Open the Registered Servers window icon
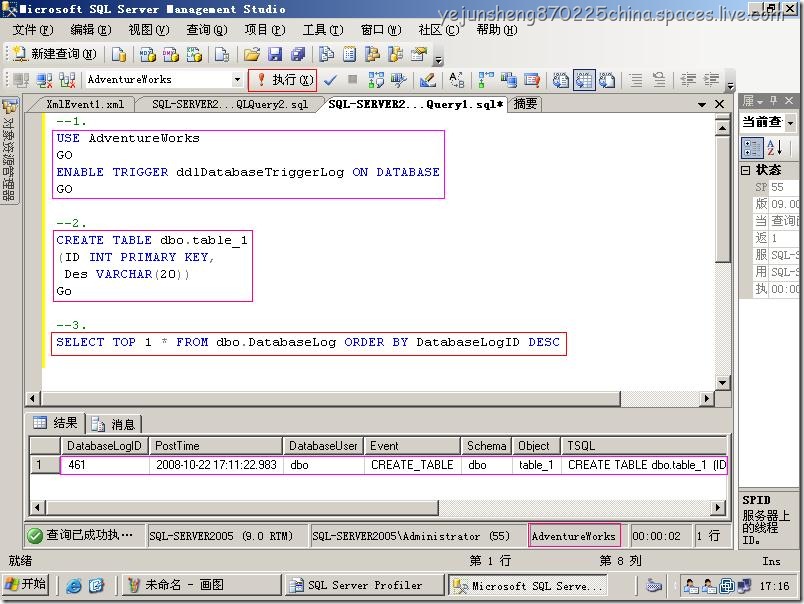This screenshot has width=804, height=604. click(x=326, y=54)
